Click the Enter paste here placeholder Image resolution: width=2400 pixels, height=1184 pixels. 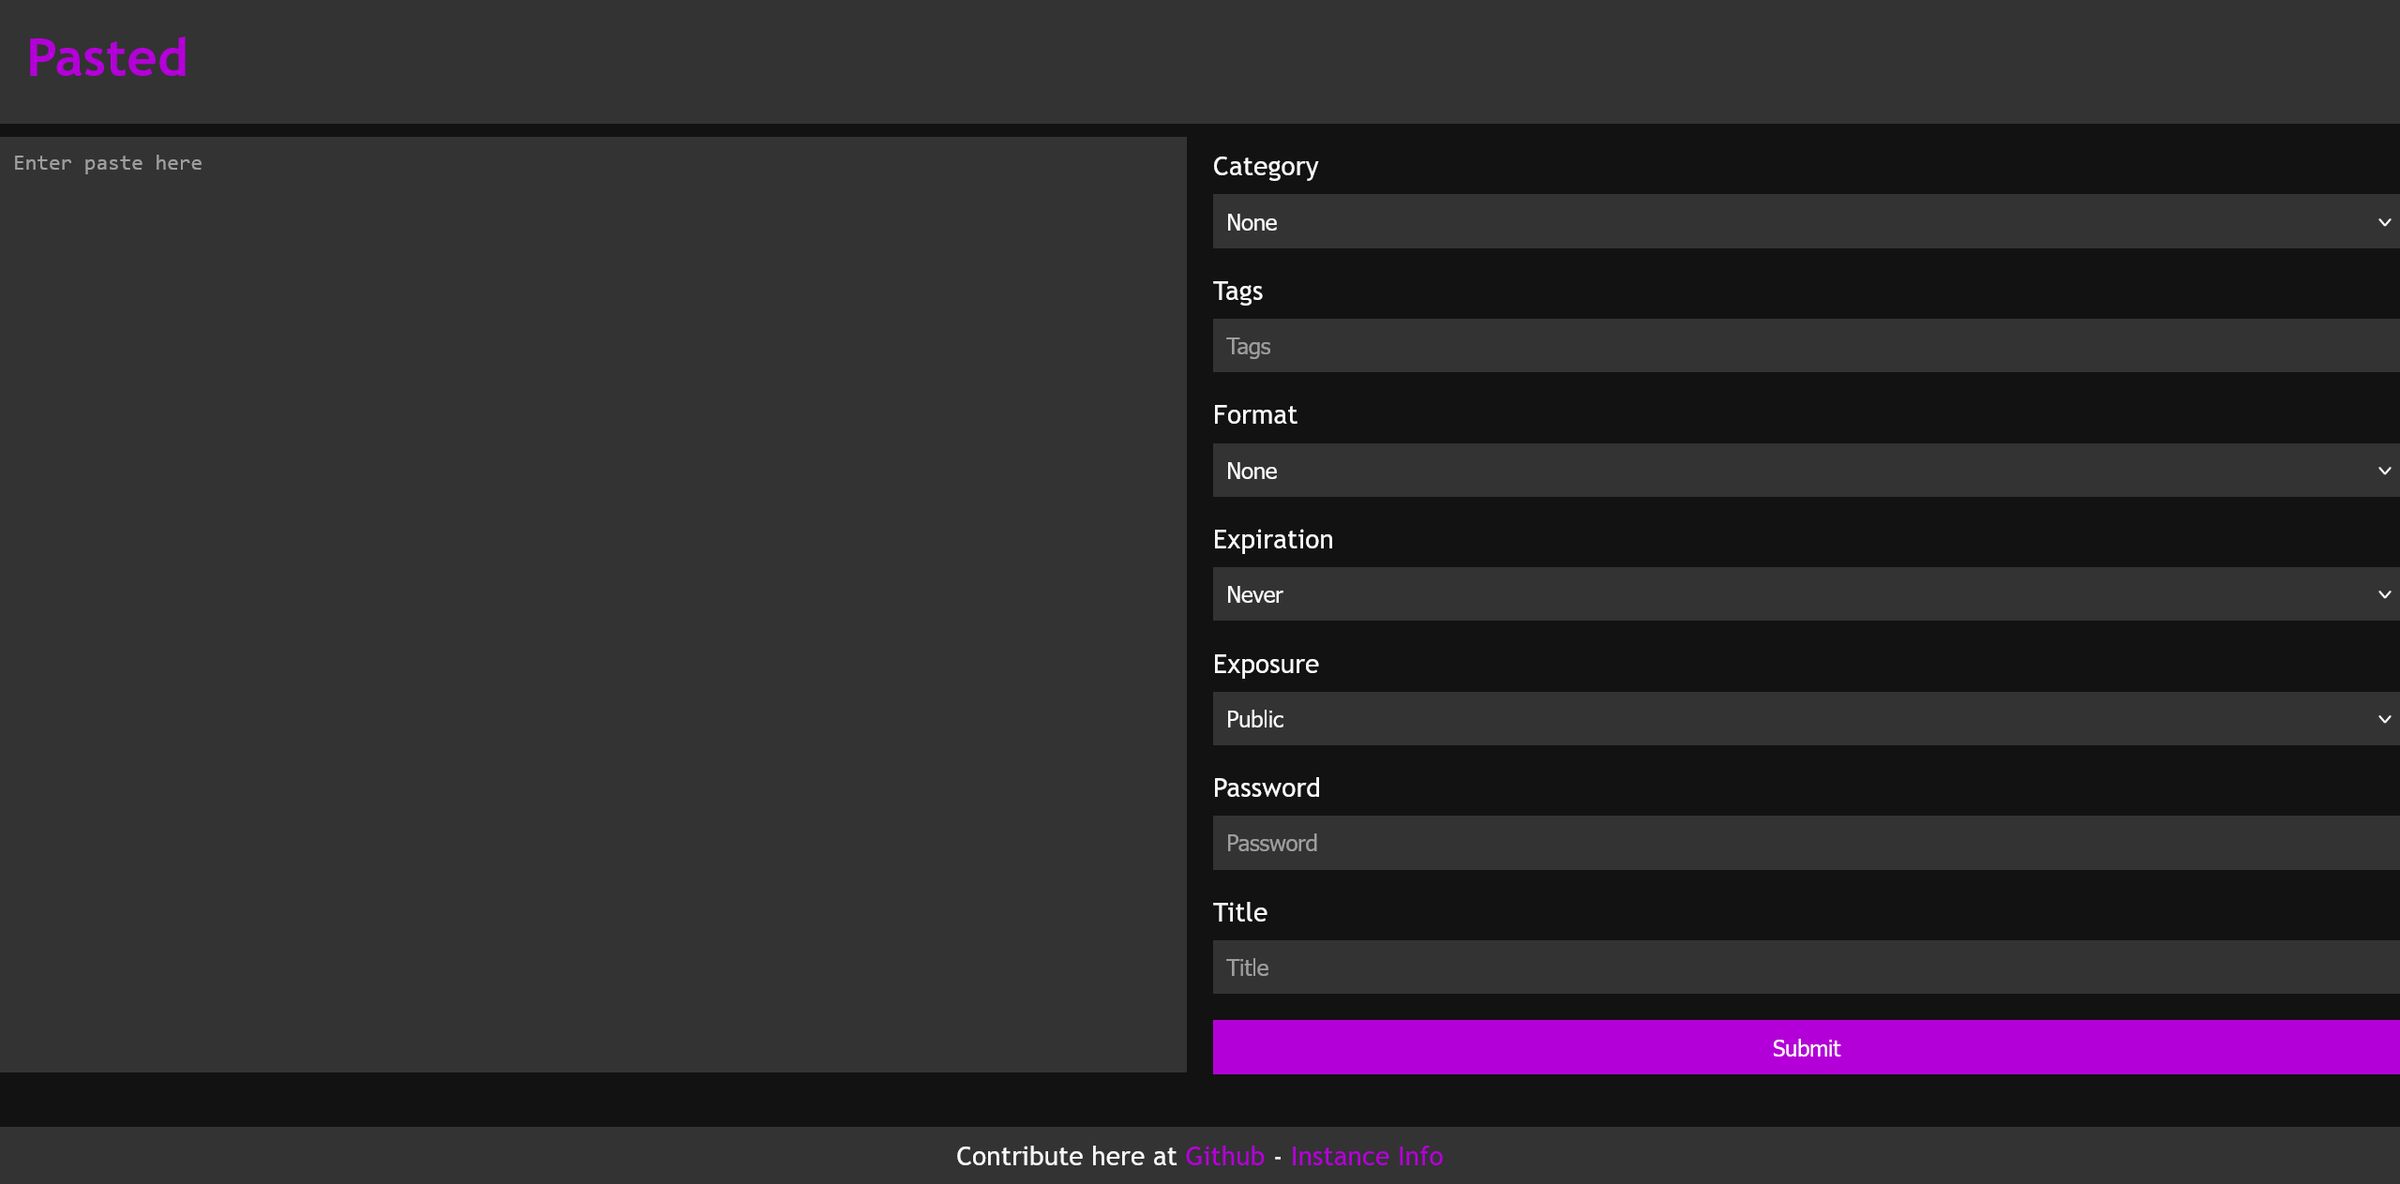tap(107, 162)
